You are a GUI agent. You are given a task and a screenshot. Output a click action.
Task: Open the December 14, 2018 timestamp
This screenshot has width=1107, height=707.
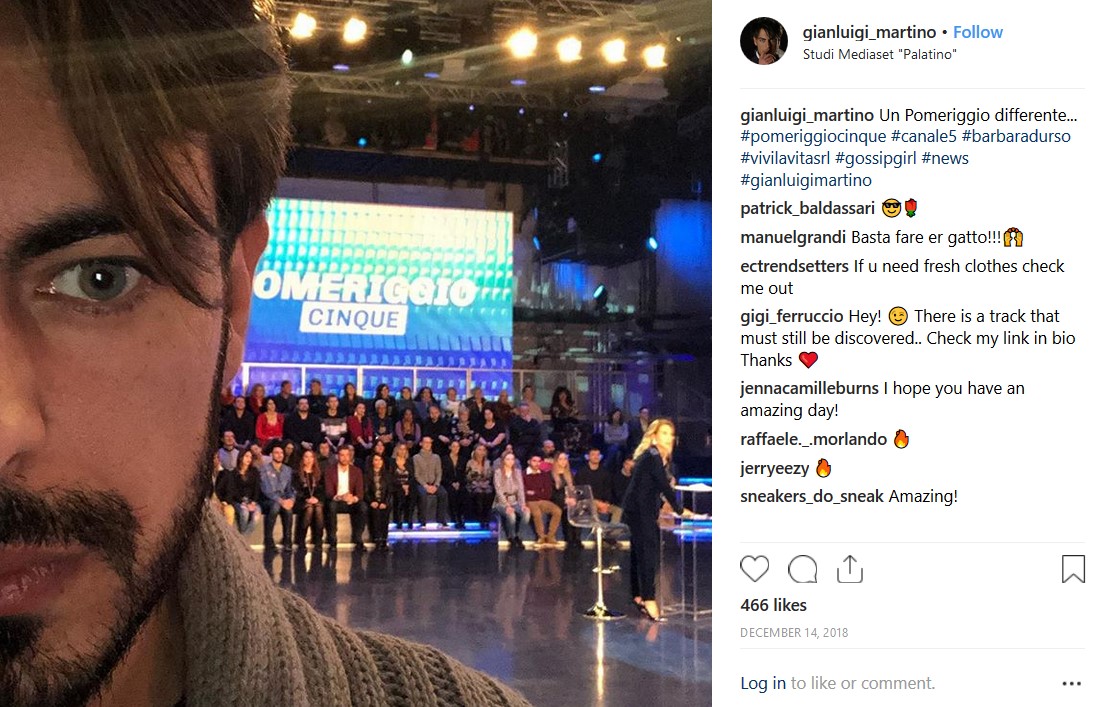tap(794, 633)
